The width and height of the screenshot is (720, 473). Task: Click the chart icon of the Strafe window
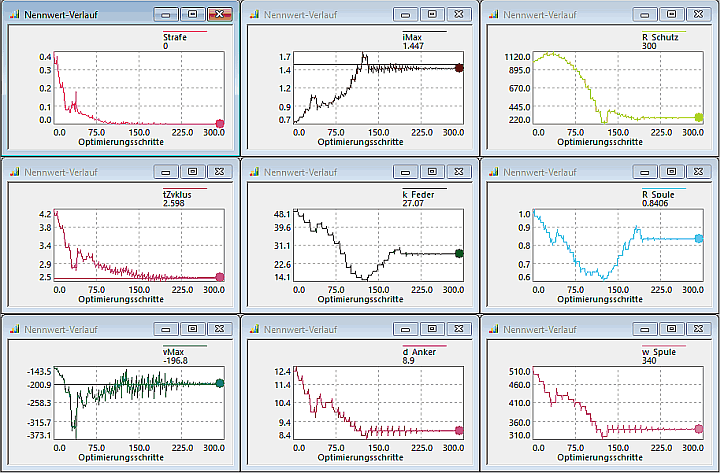click(14, 15)
